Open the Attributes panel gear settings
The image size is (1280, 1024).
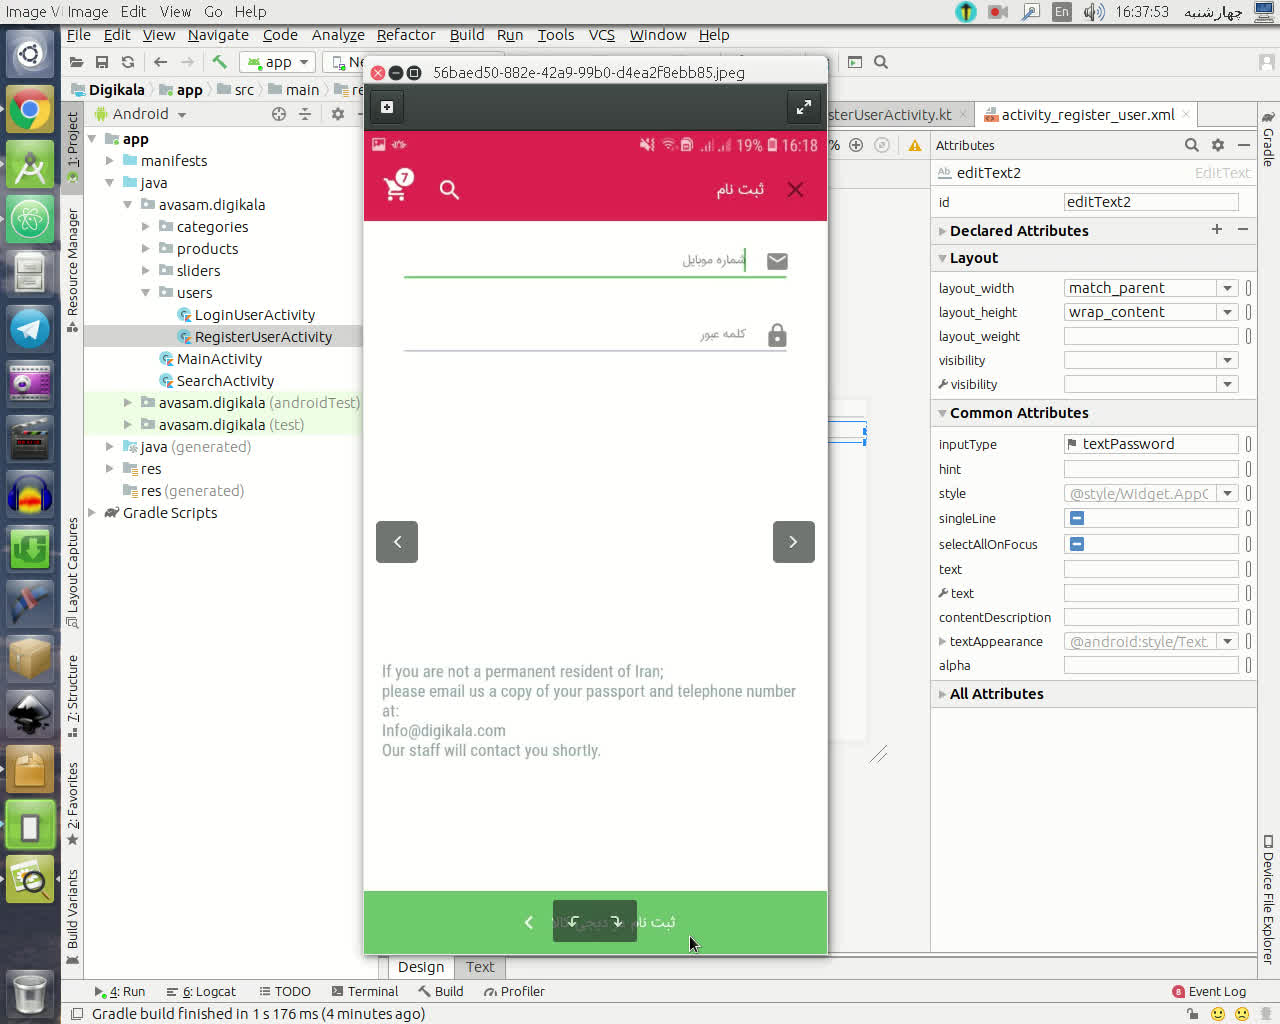1217,145
